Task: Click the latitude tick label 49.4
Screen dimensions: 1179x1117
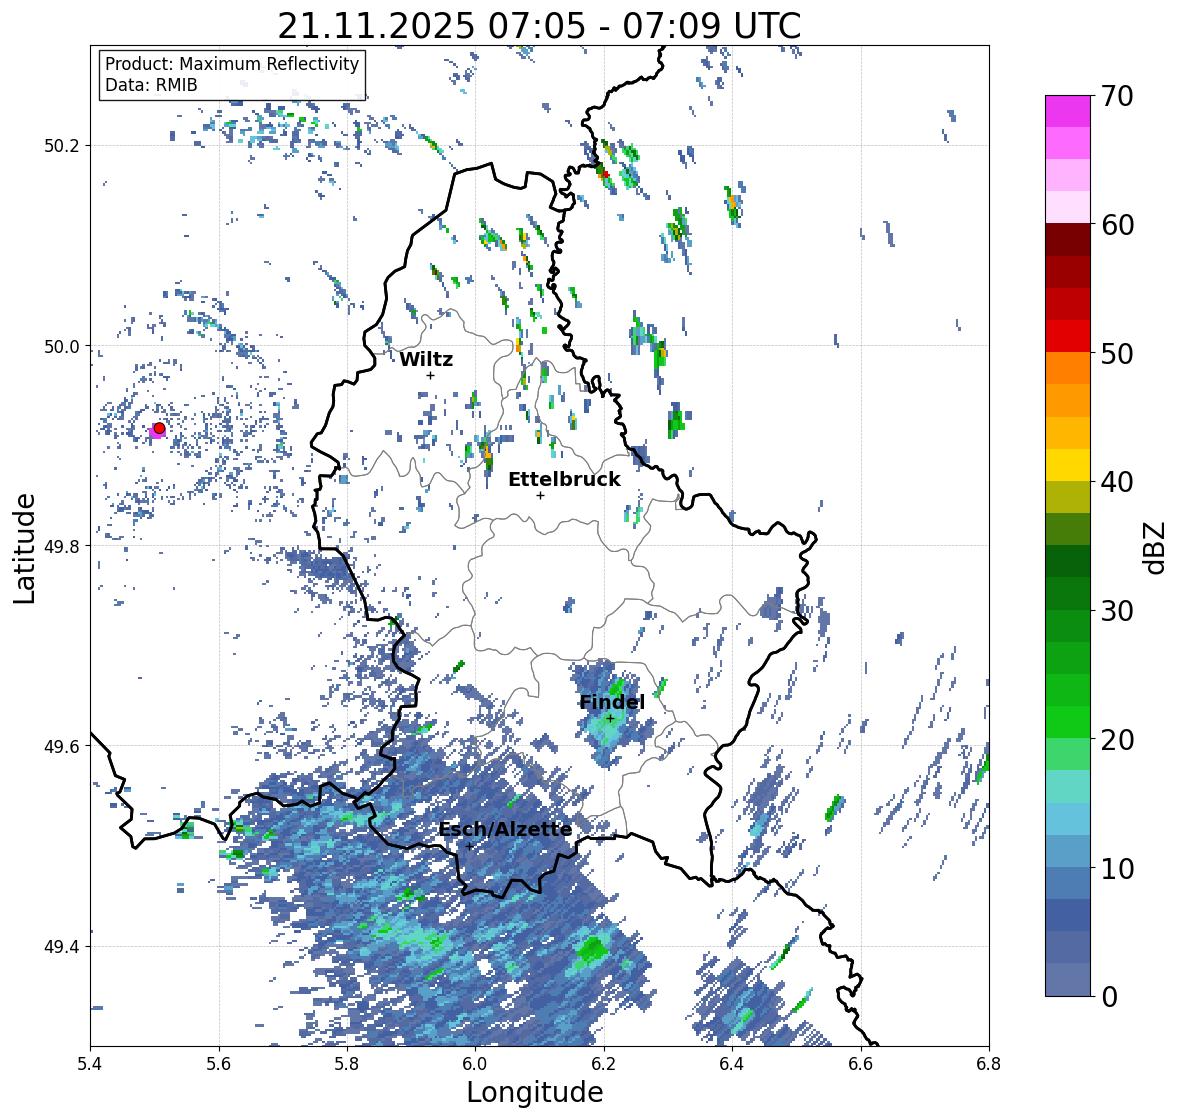Action: 62,947
